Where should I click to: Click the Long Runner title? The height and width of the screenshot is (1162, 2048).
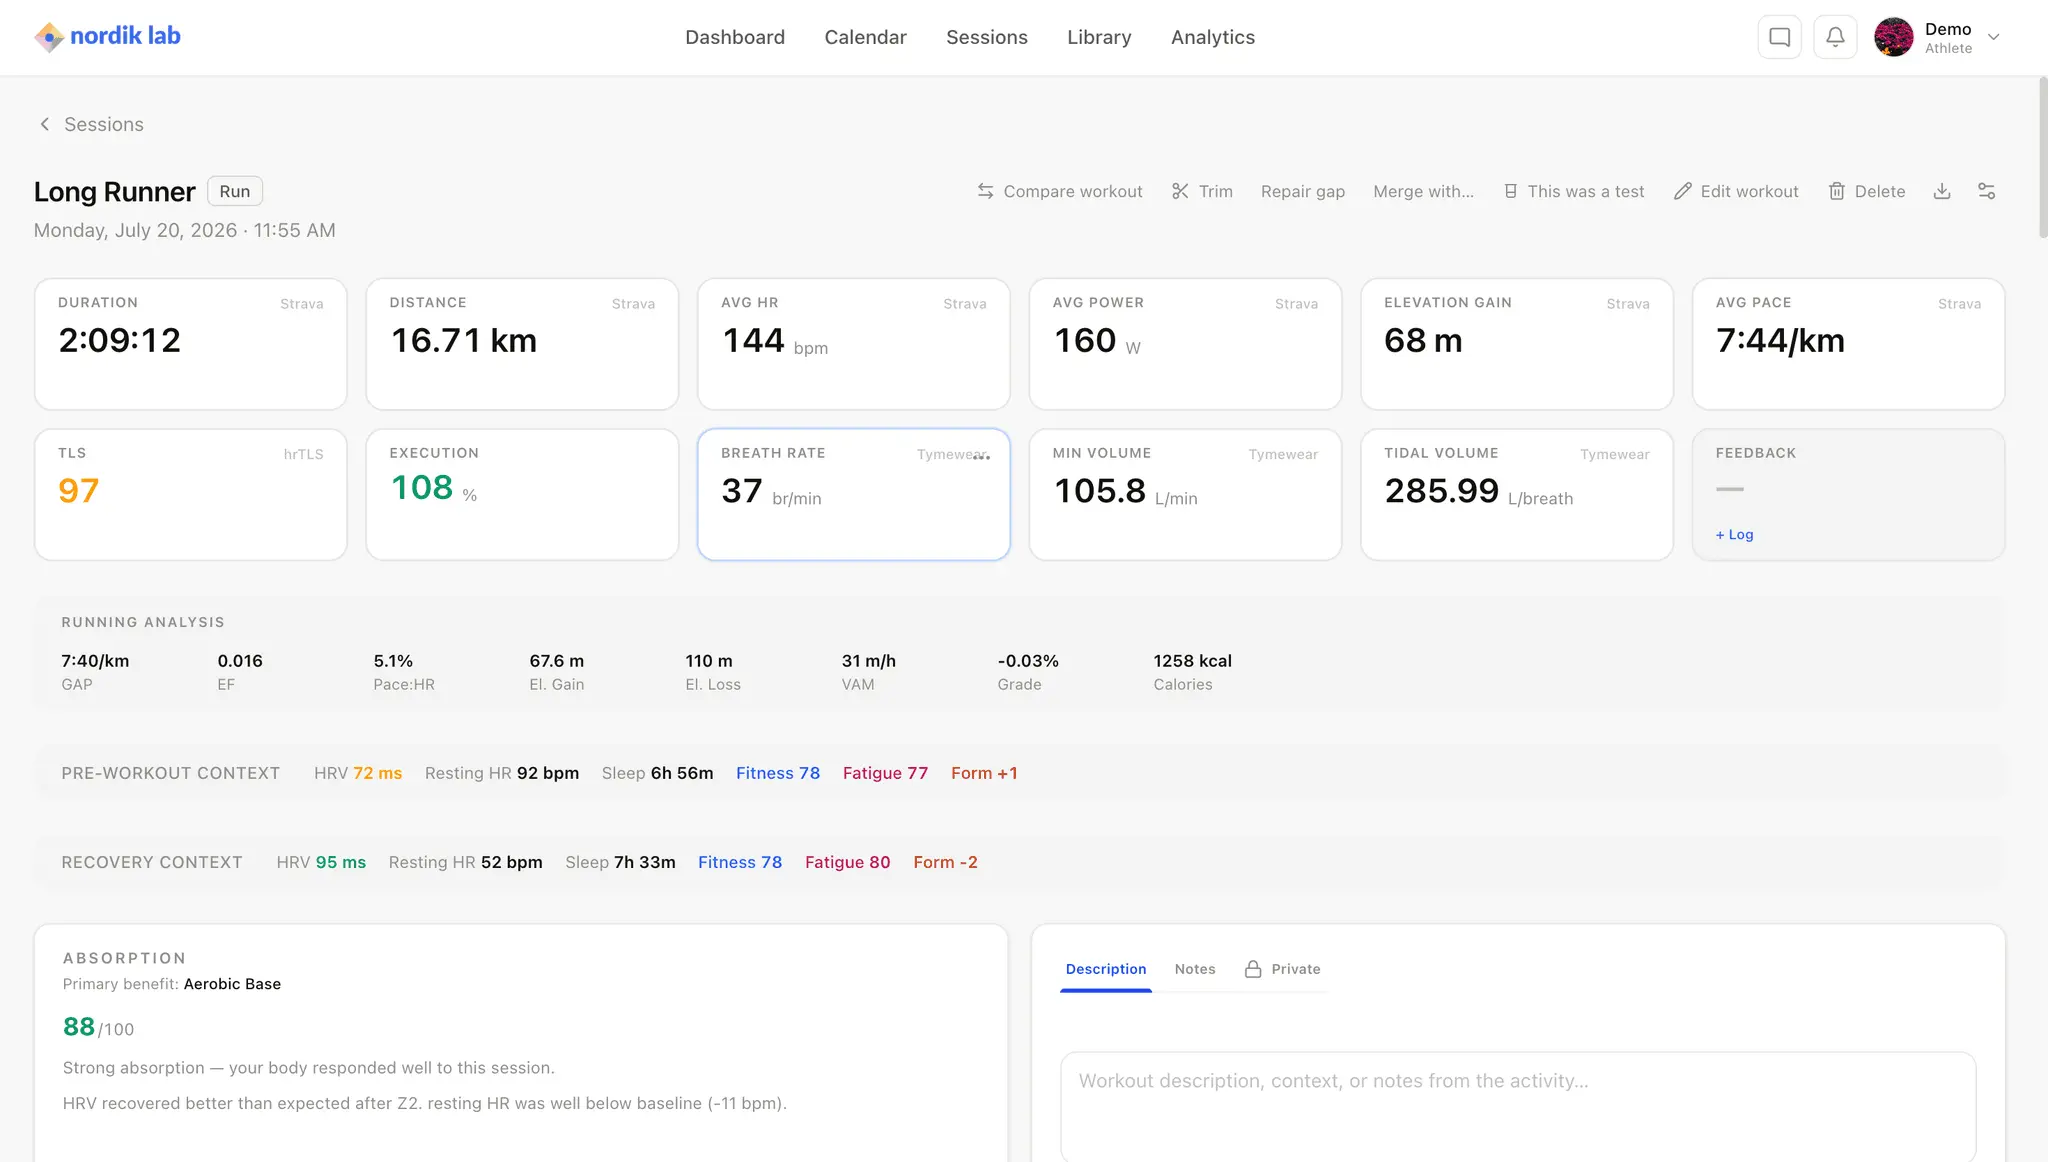coord(115,191)
